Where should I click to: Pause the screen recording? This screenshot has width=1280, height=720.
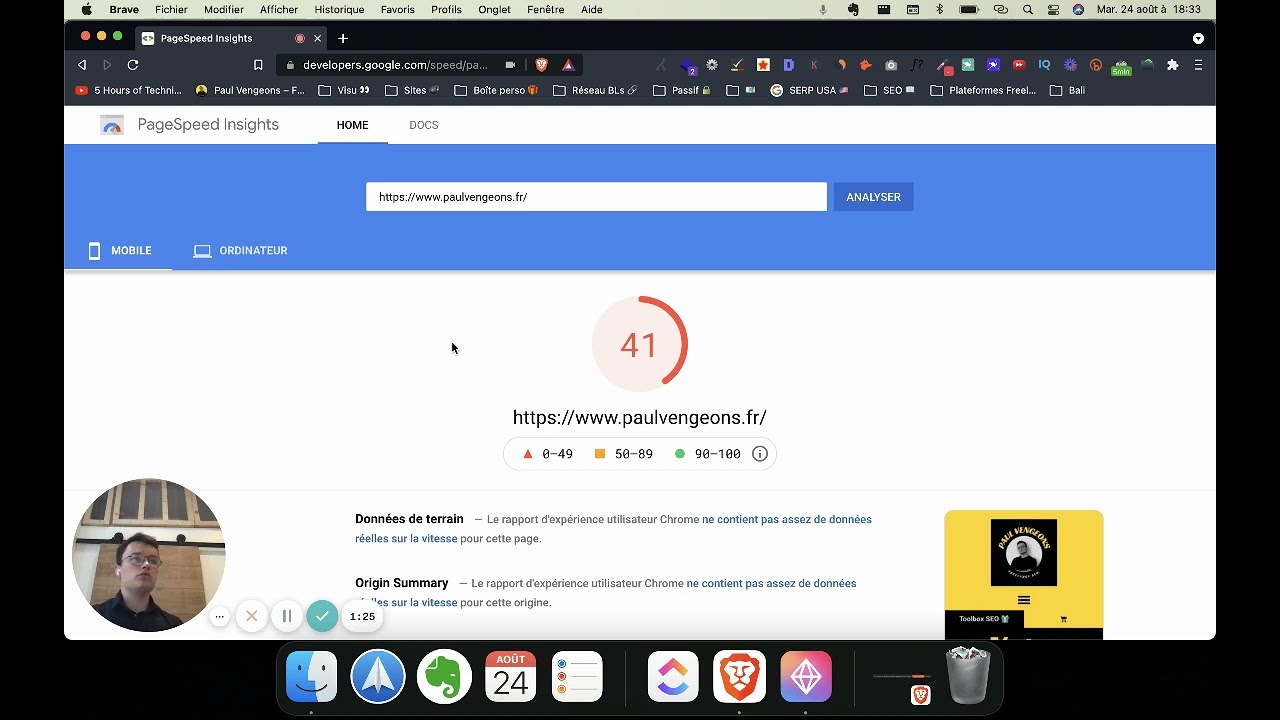click(x=287, y=616)
